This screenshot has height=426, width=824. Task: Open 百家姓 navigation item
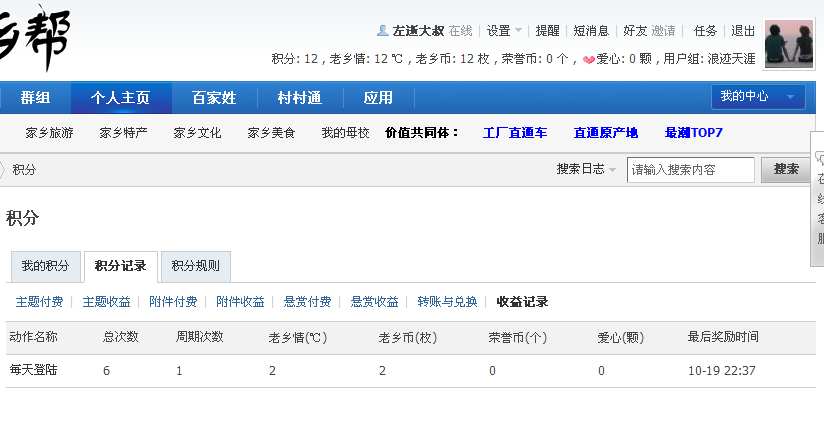pyautogui.click(x=214, y=98)
